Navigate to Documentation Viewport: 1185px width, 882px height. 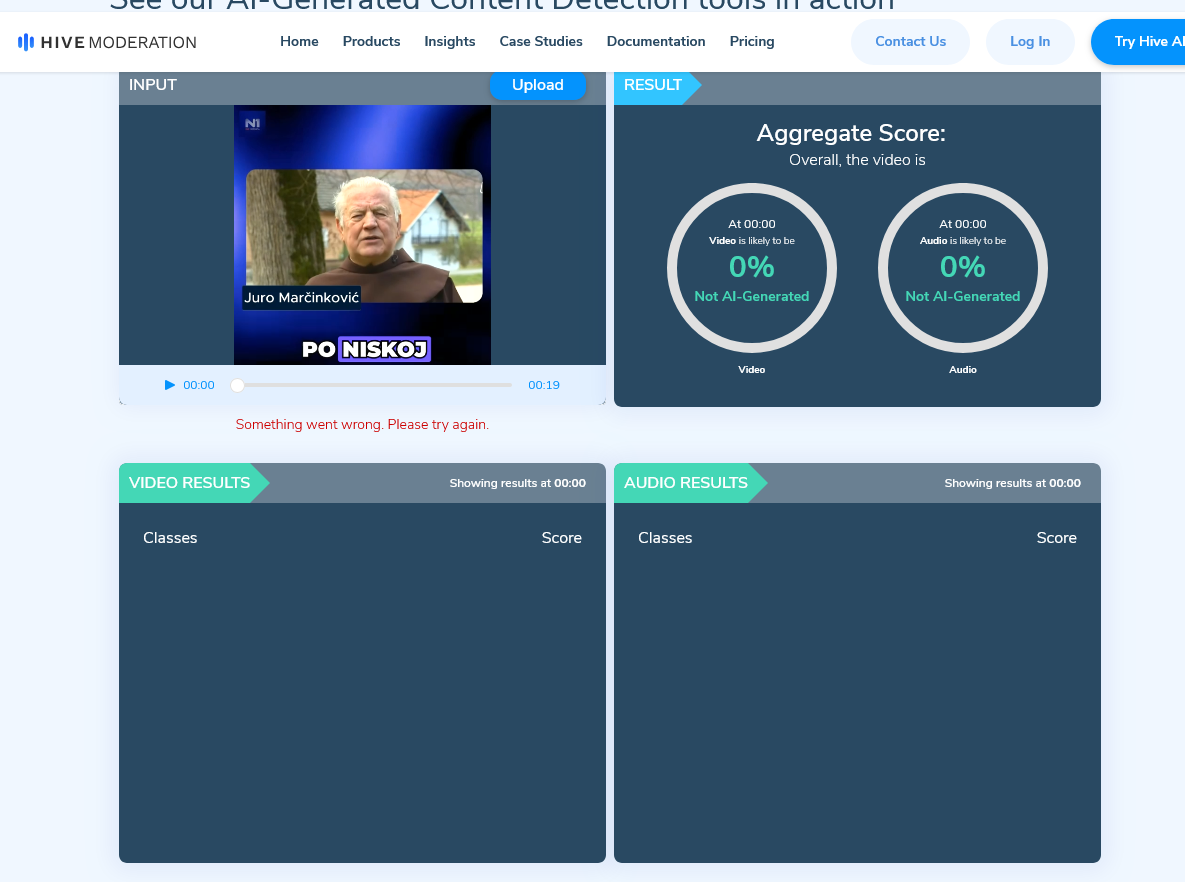(x=656, y=41)
